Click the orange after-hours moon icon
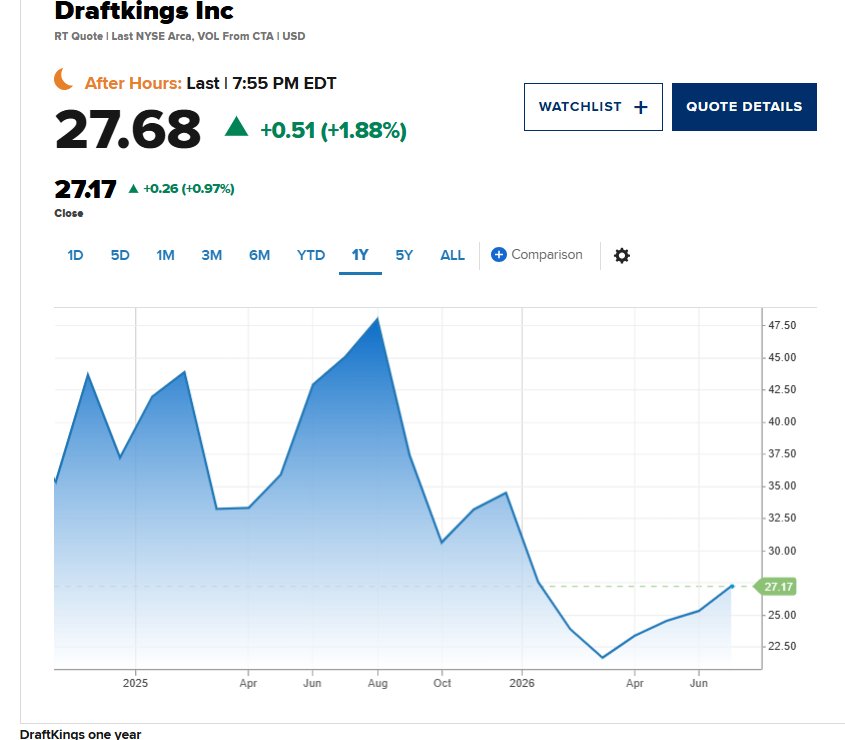 click(64, 80)
